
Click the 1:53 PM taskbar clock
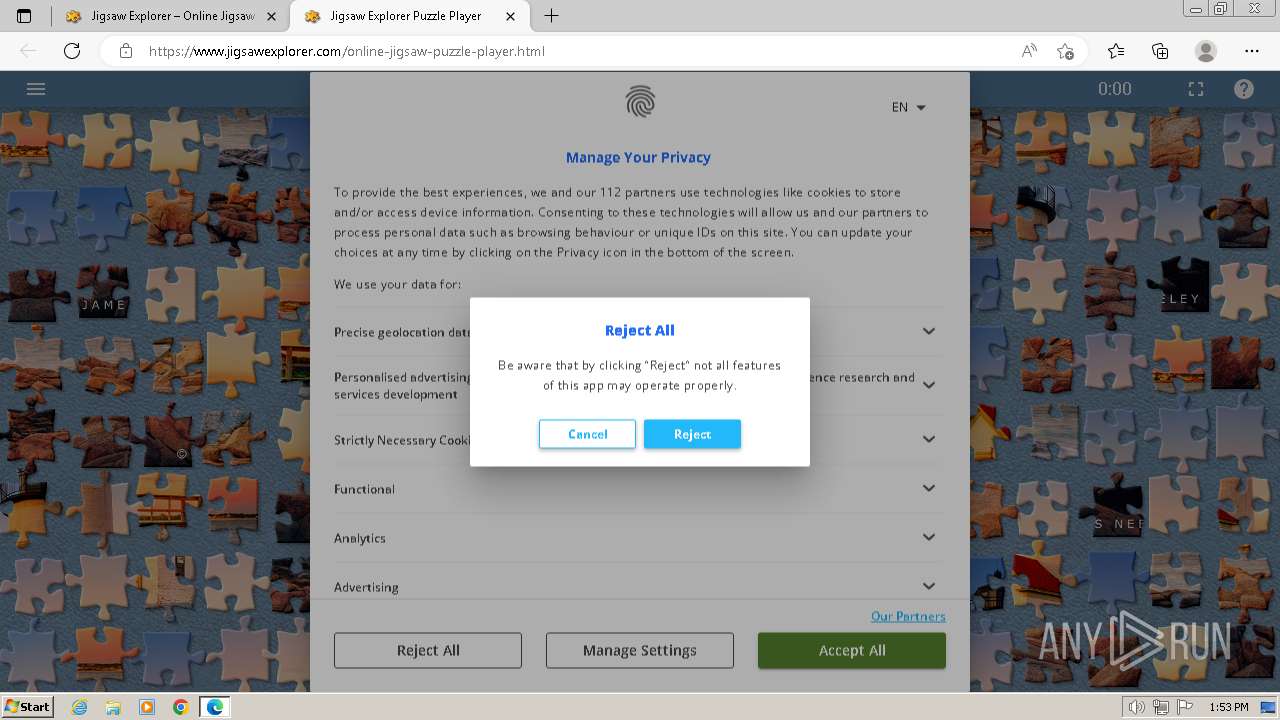point(1228,707)
